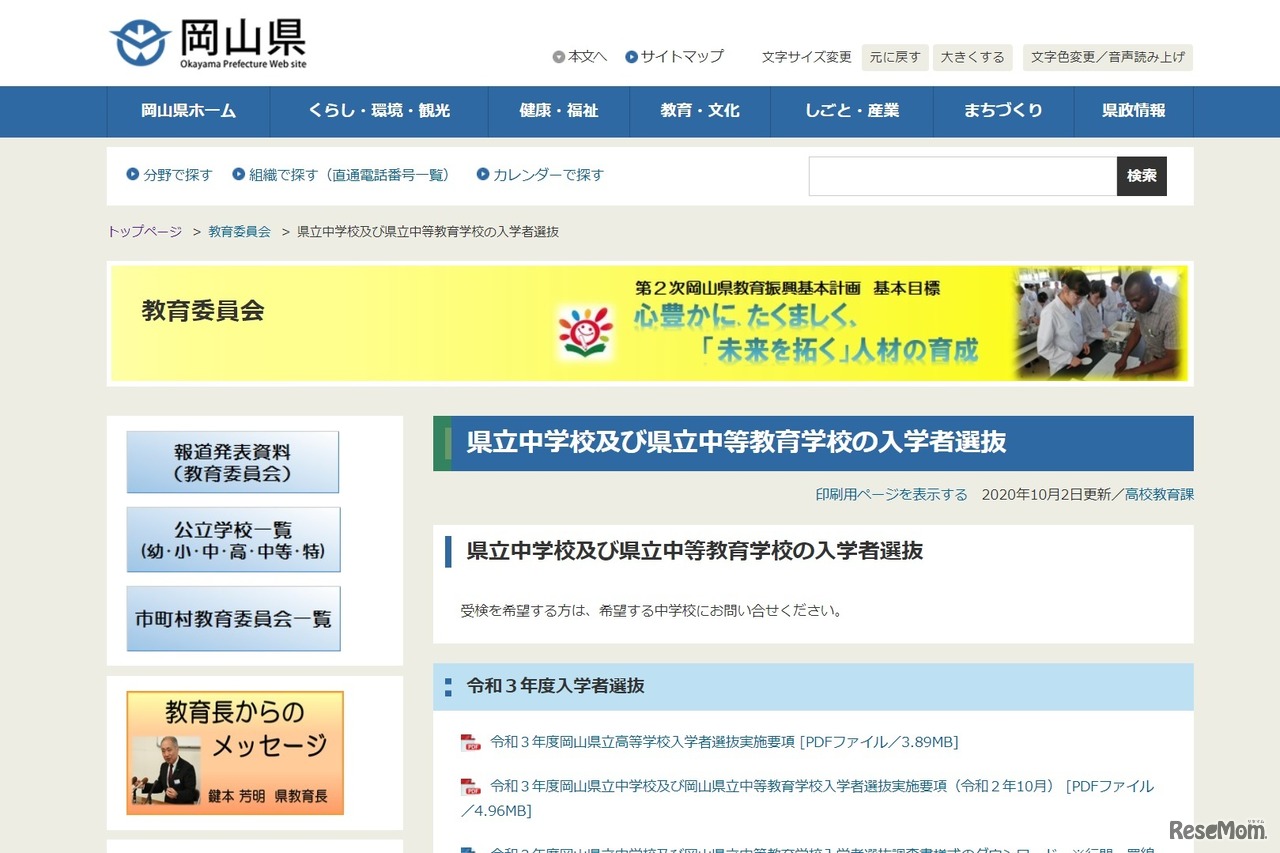Screen dimensions: 1280x853
Task: Click the Okayama Prefecture logo
Action: point(208,43)
